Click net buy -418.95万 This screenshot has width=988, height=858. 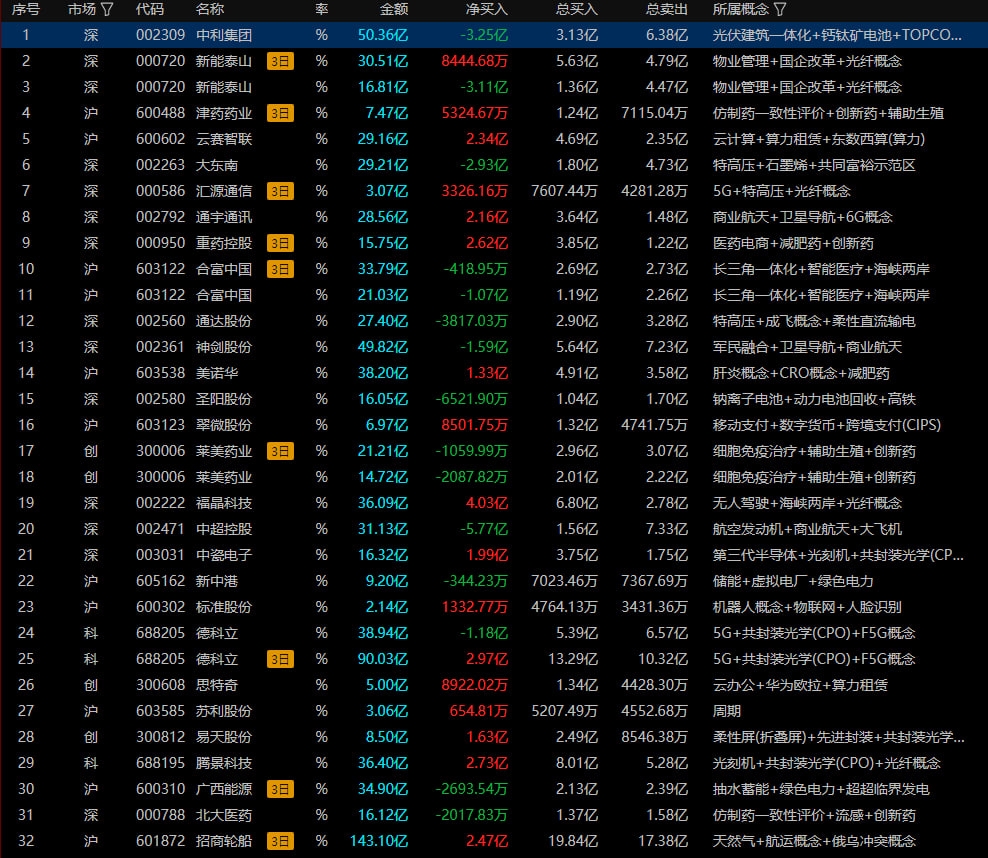(476, 269)
